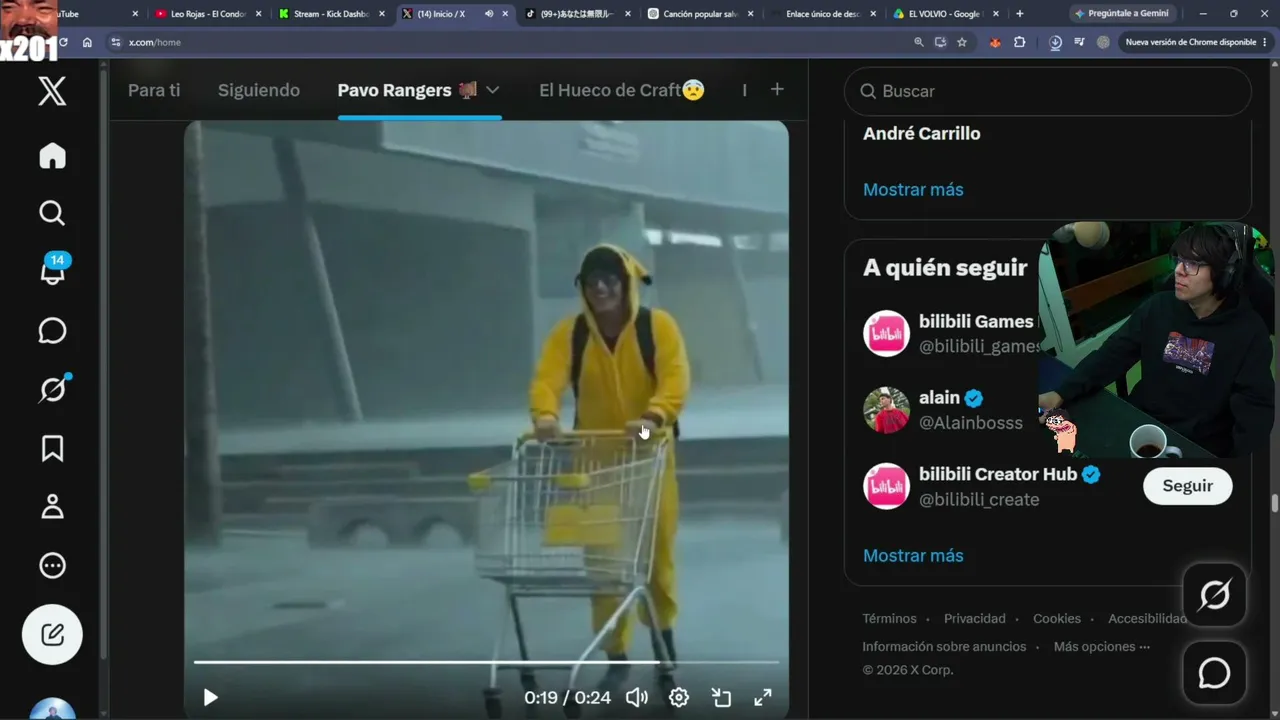Mute audio on the X browser tab
Screen dimensions: 1280x720
pos(489,14)
